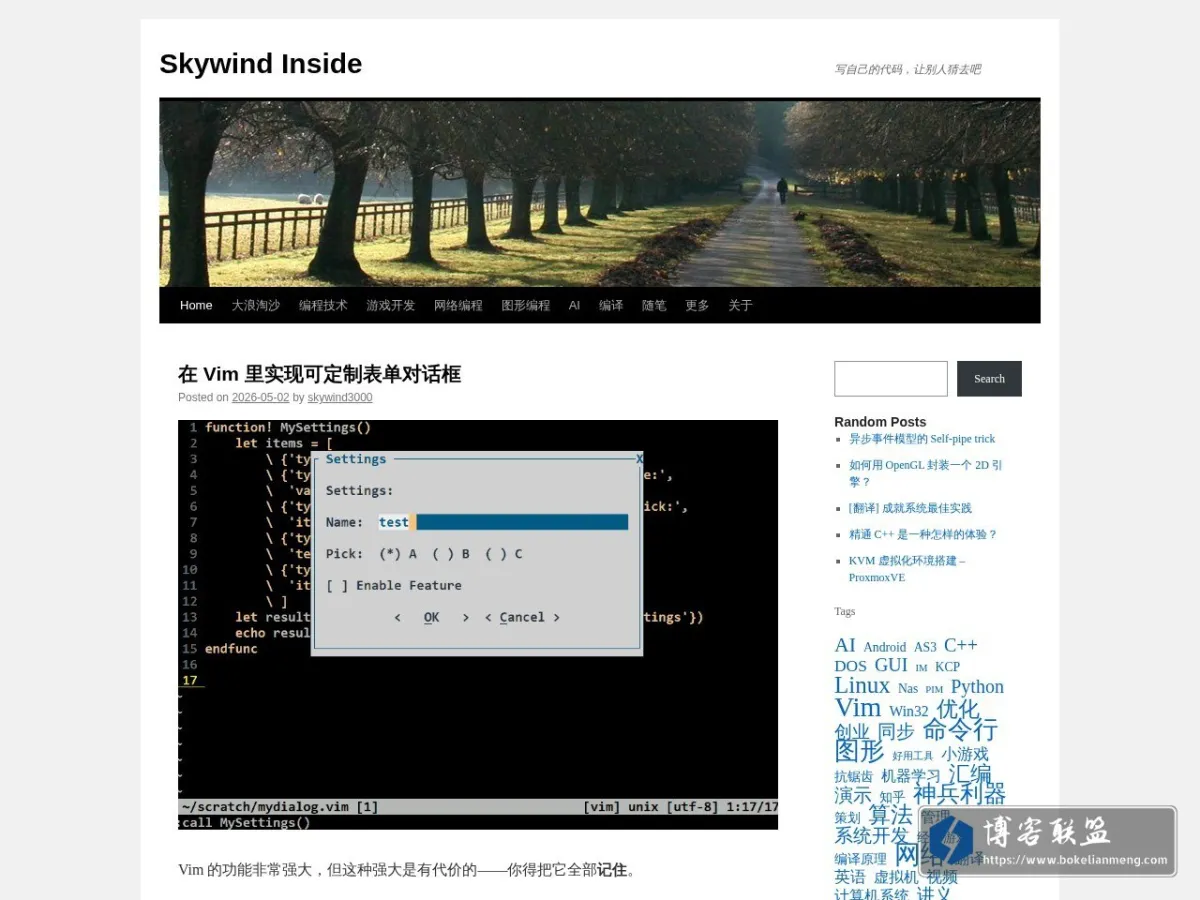
Task: Open the 大浪淘沙 menu
Action: point(256,305)
